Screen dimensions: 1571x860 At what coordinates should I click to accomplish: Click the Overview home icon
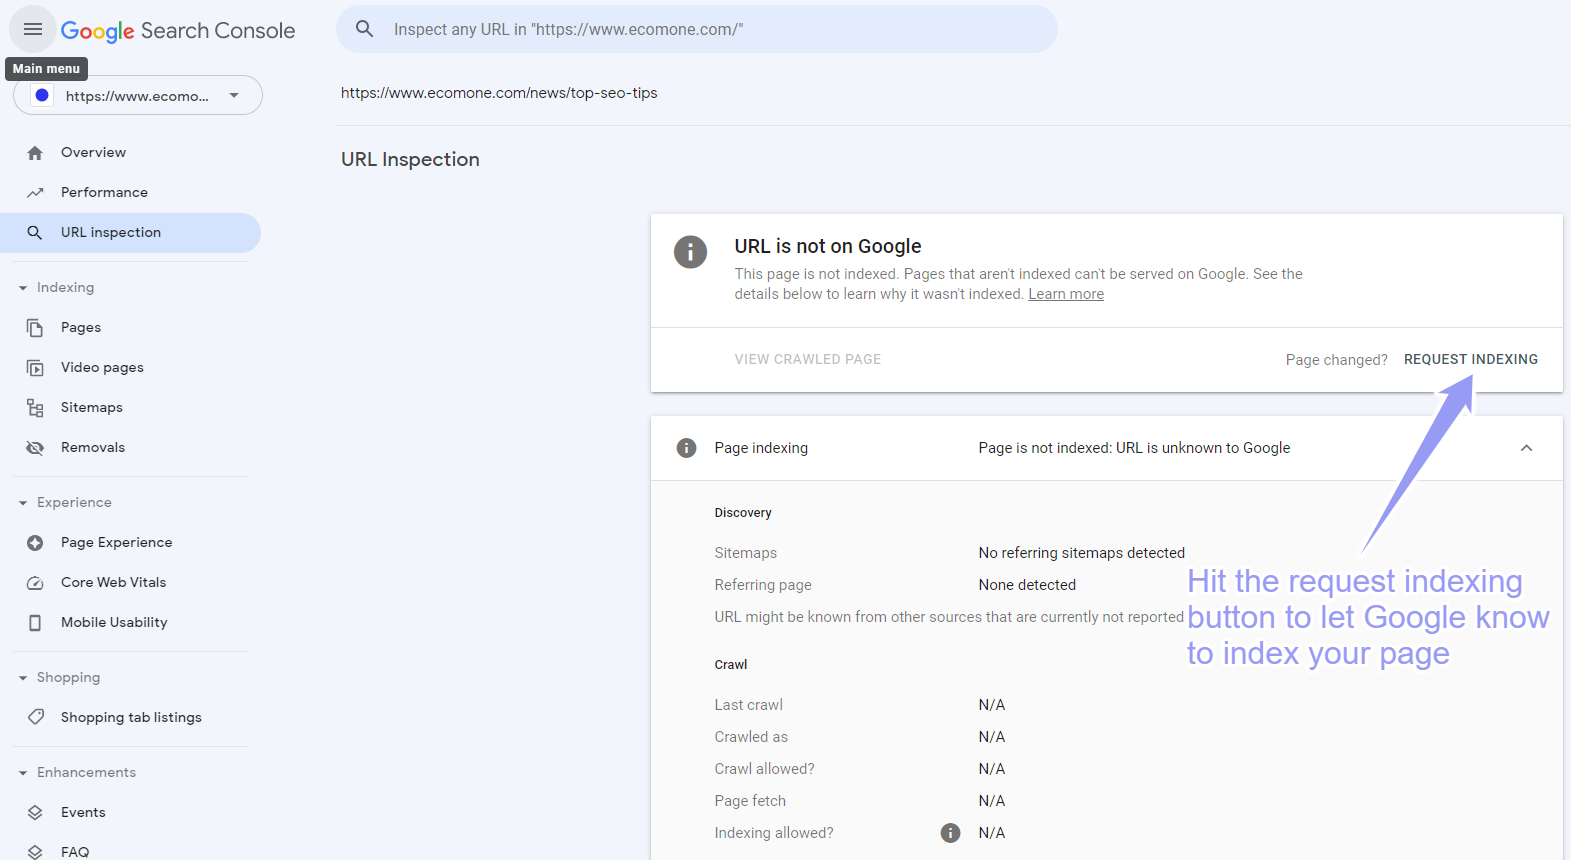35,153
